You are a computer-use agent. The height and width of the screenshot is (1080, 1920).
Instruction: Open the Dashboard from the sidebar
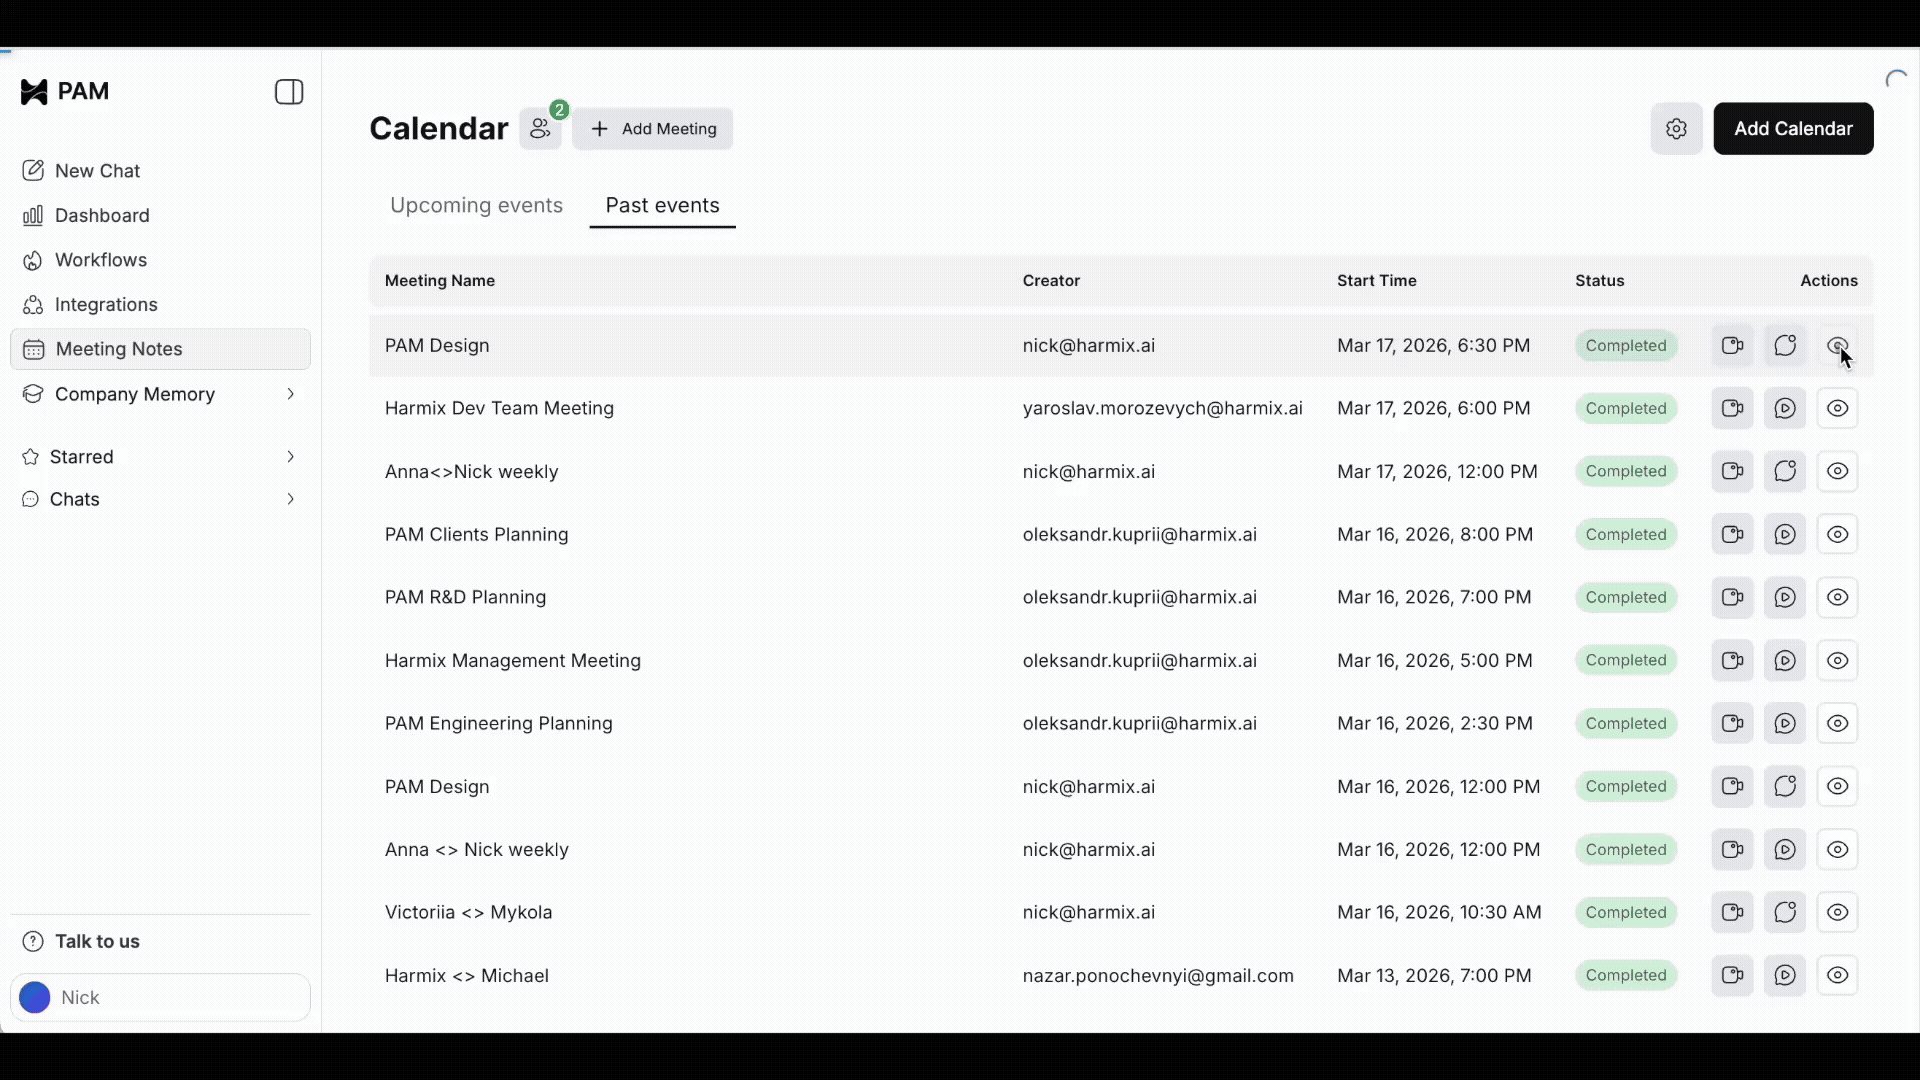[100, 215]
